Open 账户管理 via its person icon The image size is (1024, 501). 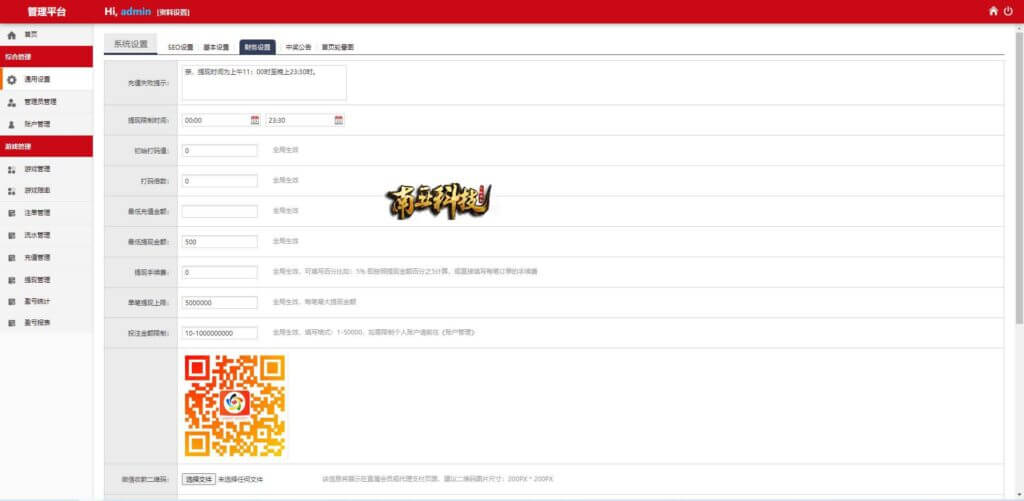click(11, 124)
